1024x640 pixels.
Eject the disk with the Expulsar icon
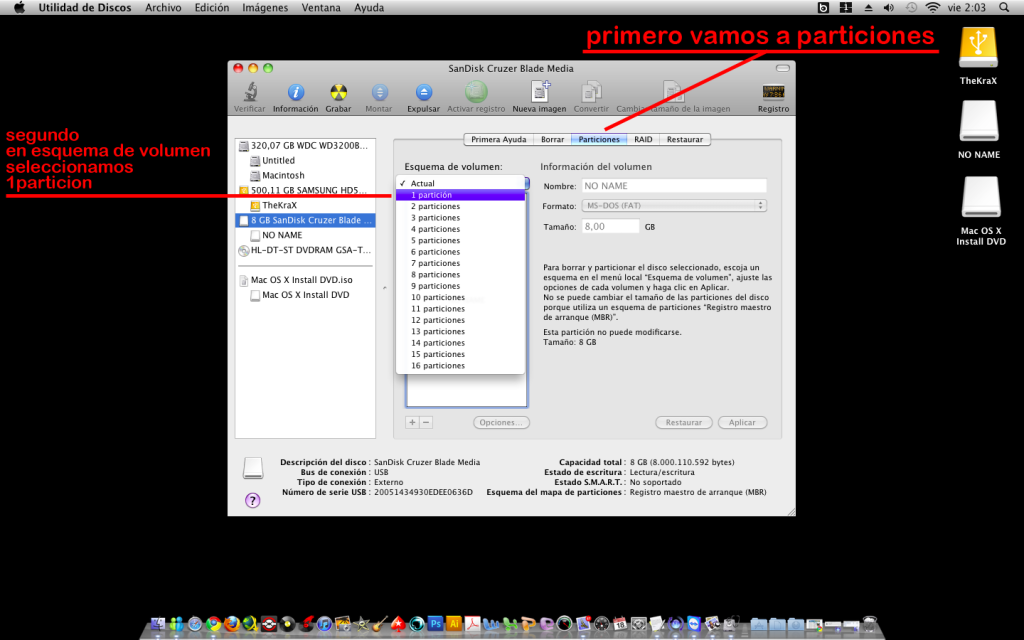424,92
